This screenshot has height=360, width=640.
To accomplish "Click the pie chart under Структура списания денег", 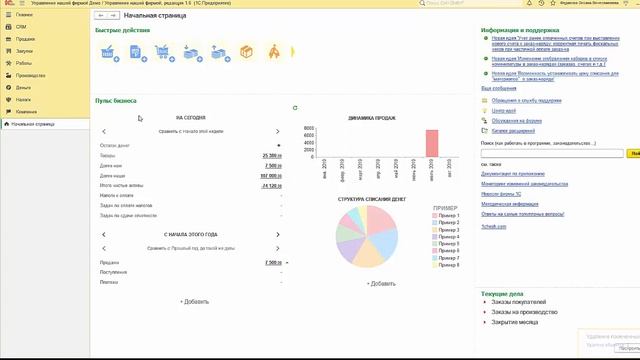I will (x=367, y=236).
